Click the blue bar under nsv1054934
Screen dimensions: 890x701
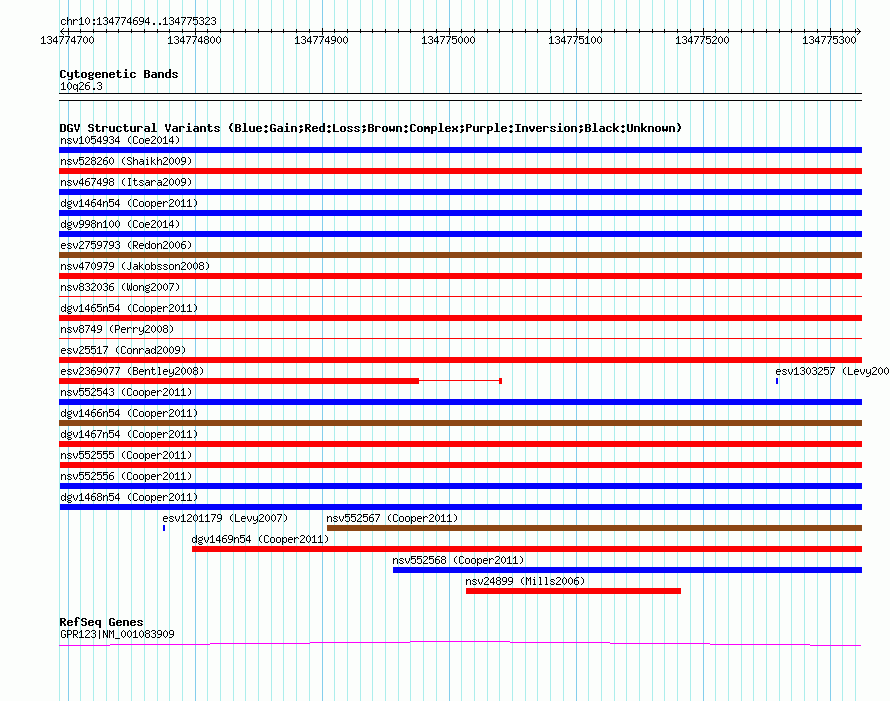pos(460,150)
